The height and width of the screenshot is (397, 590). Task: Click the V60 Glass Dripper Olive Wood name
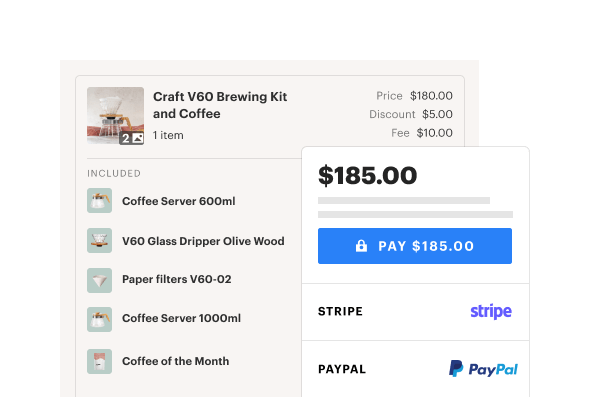coord(203,241)
